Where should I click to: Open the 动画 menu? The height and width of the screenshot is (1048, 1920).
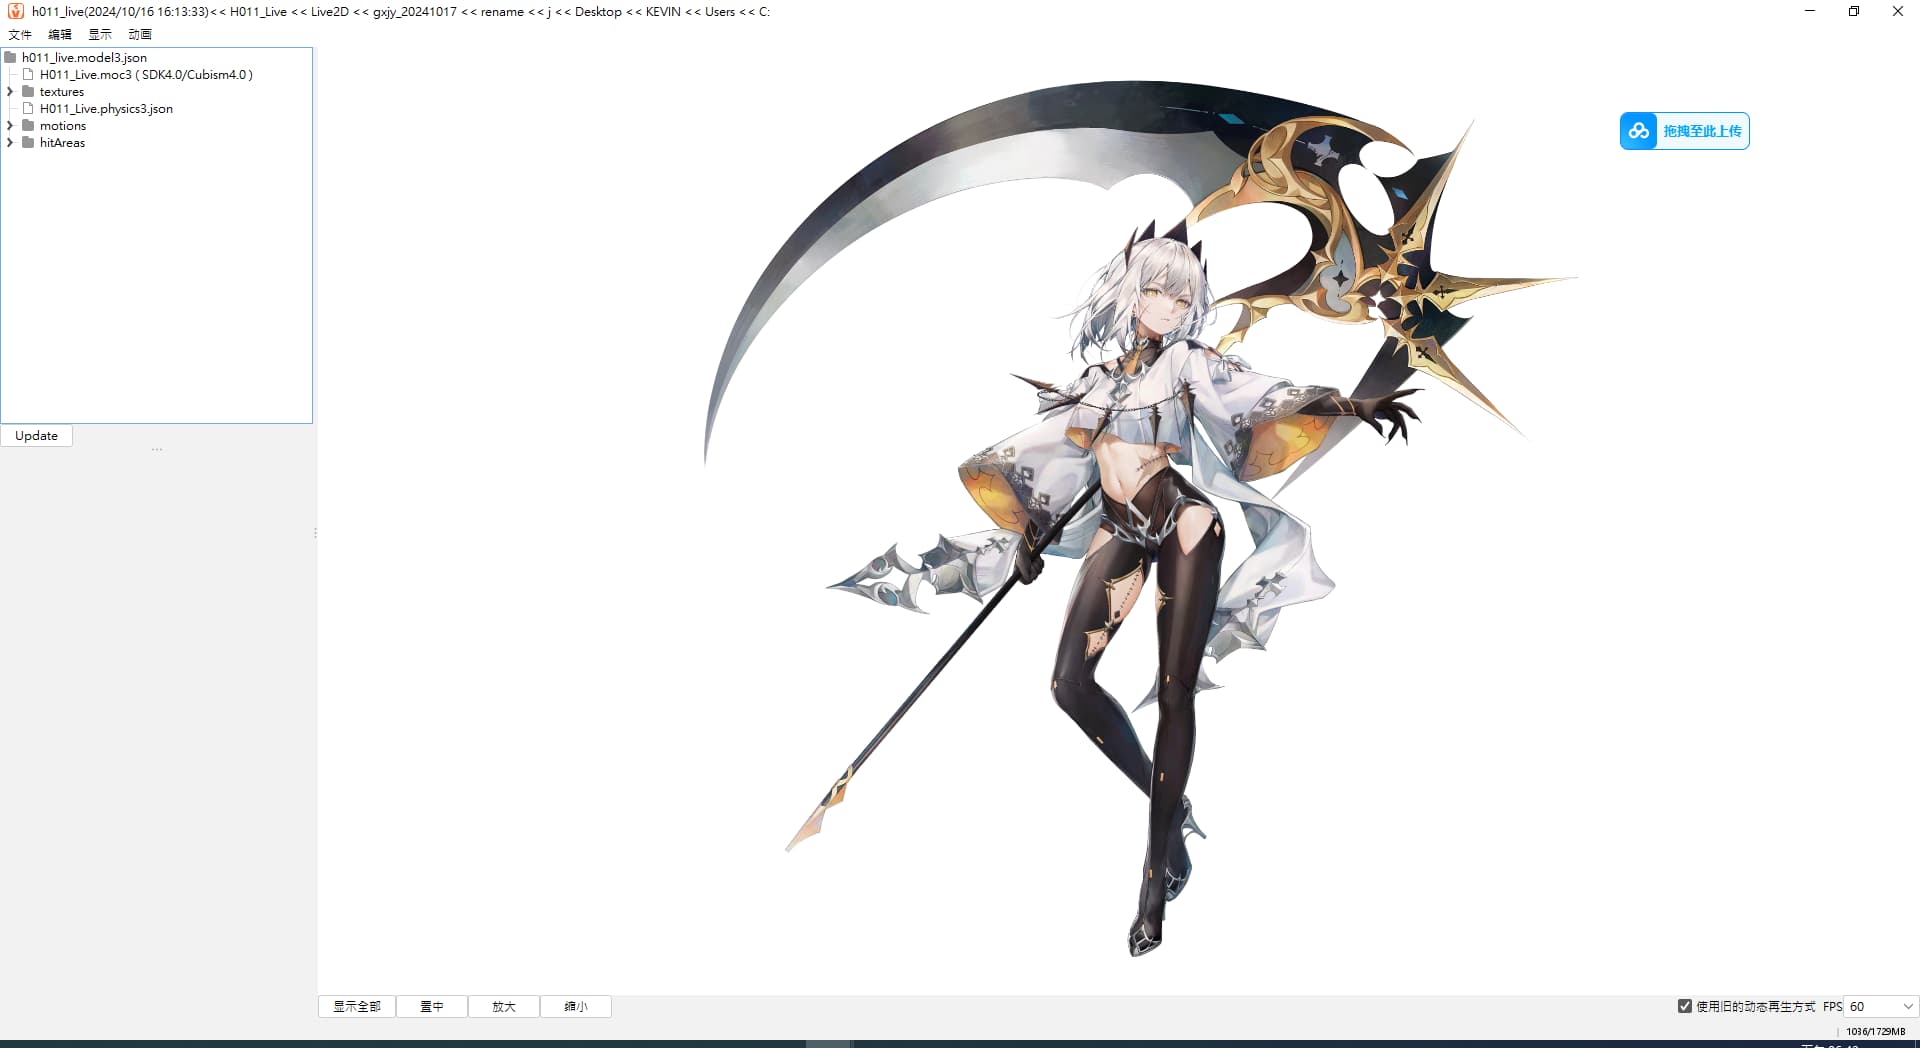pos(140,34)
